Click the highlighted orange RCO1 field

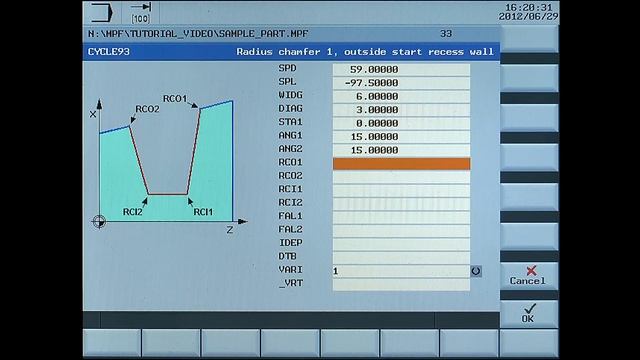(x=401, y=164)
